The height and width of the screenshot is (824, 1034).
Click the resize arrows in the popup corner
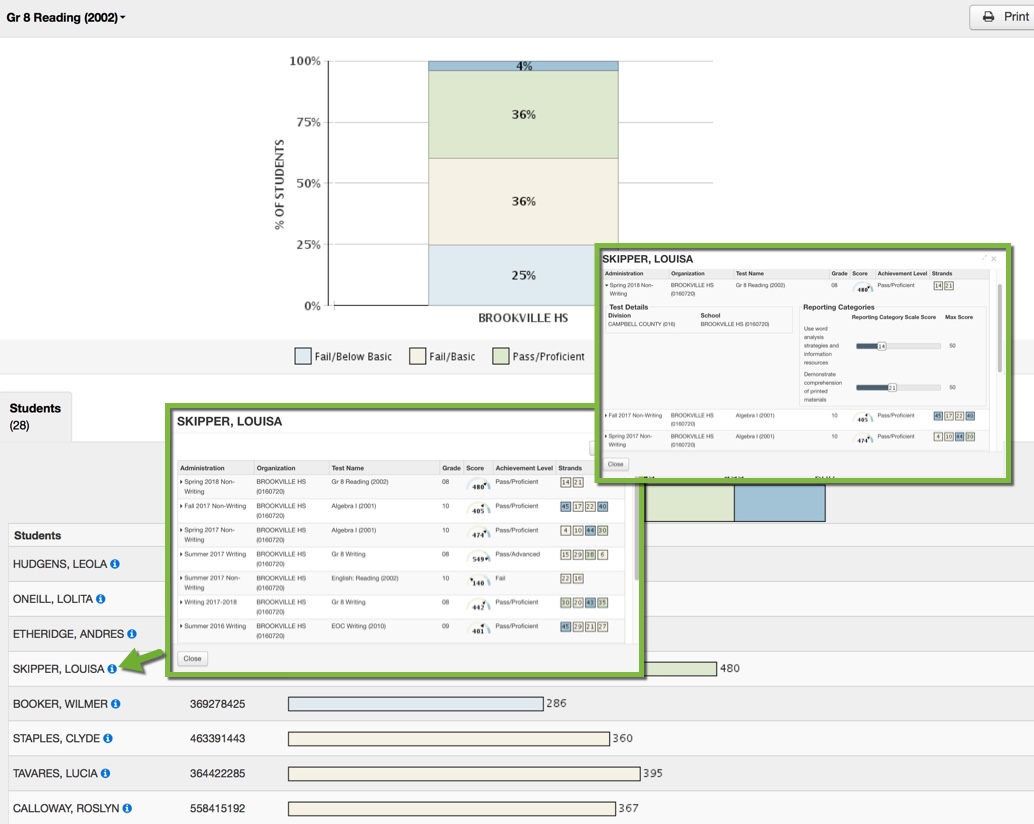(985, 258)
